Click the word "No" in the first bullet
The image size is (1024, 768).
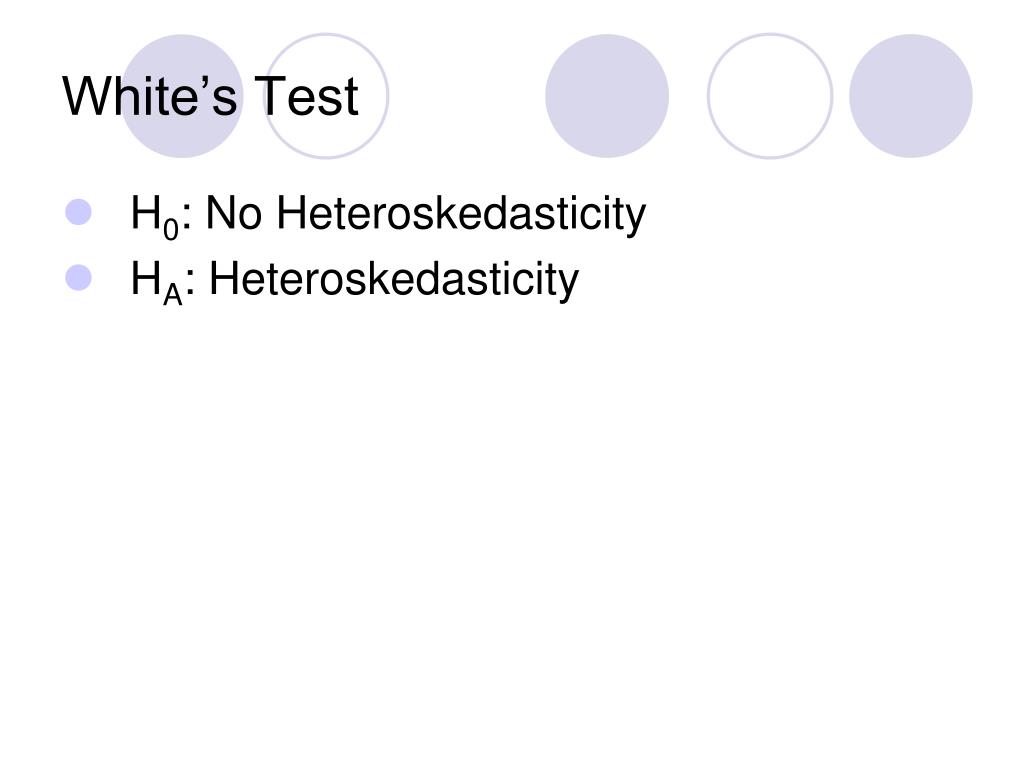click(234, 213)
